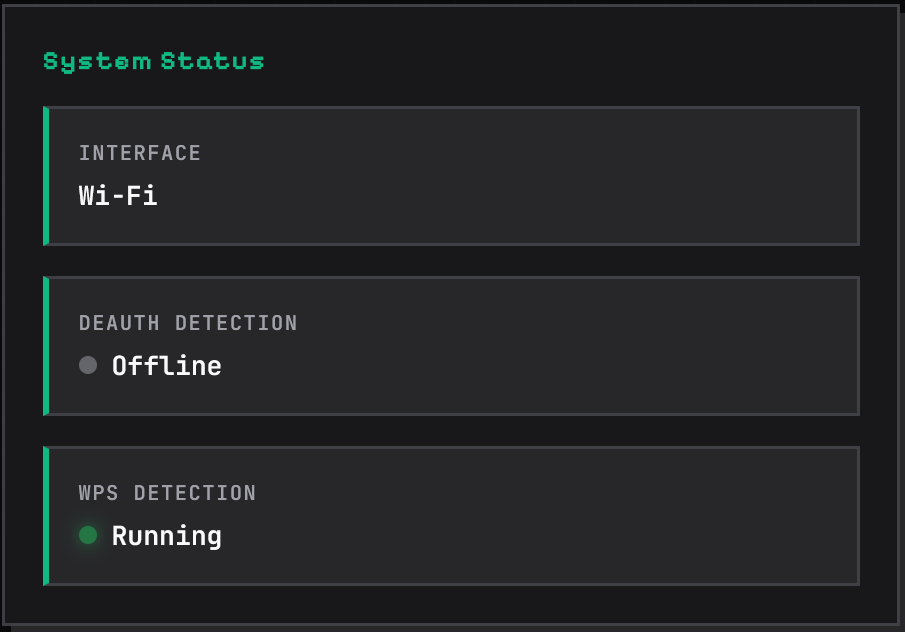The image size is (905, 632).
Task: Click the DEAUTH DETECTION label
Action: tap(188, 323)
